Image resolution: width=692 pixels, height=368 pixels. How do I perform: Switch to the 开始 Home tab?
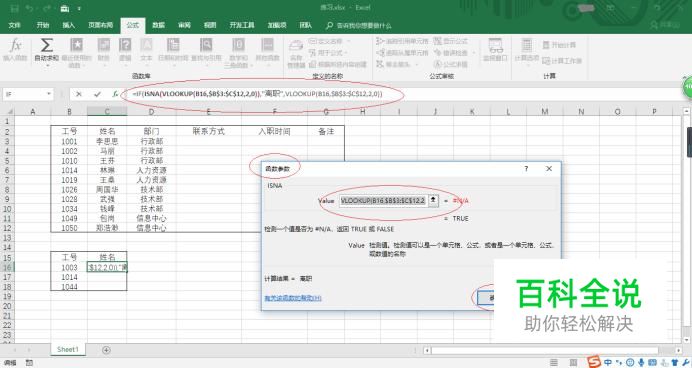click(43, 25)
